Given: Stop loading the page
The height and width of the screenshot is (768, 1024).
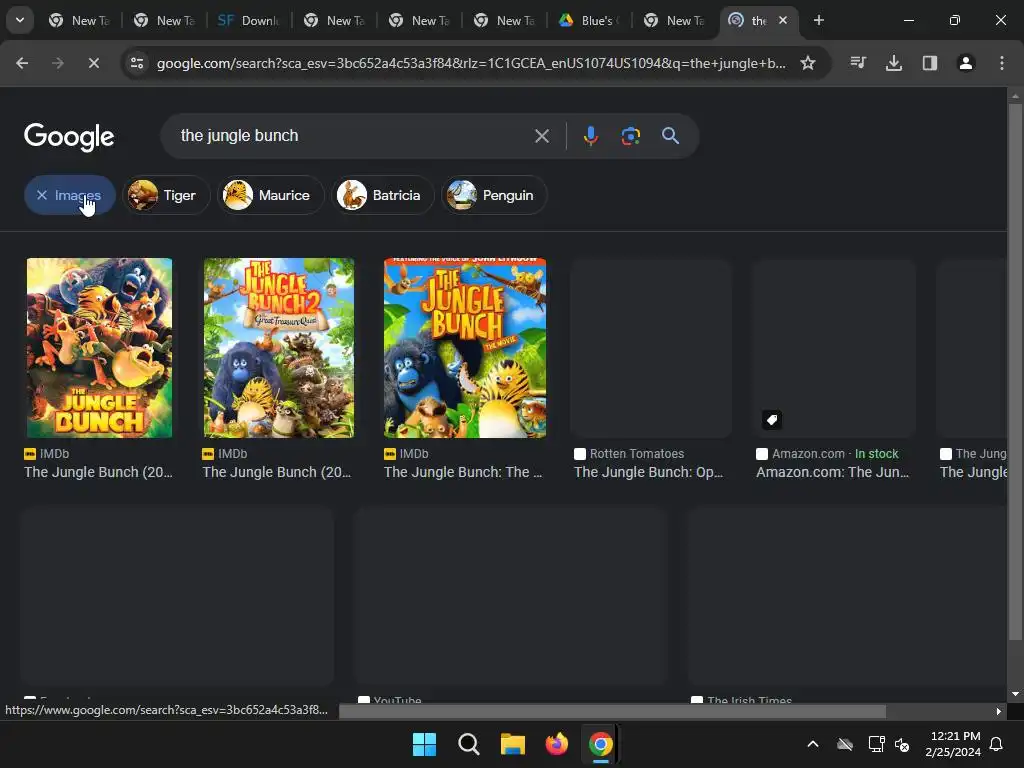Looking at the screenshot, I should coord(93,63).
